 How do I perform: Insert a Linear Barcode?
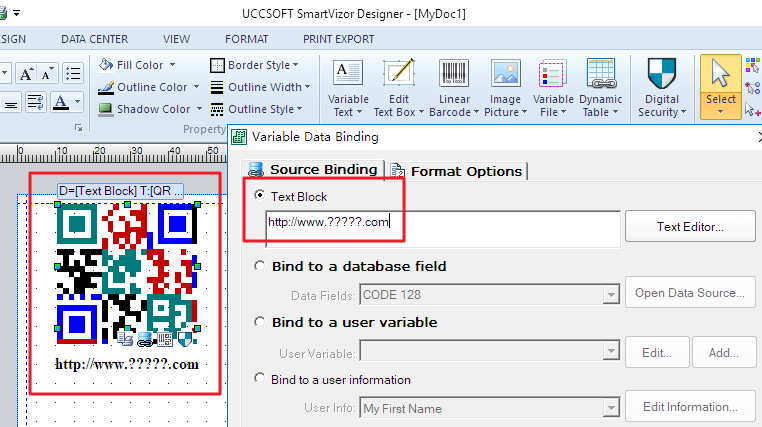[454, 73]
